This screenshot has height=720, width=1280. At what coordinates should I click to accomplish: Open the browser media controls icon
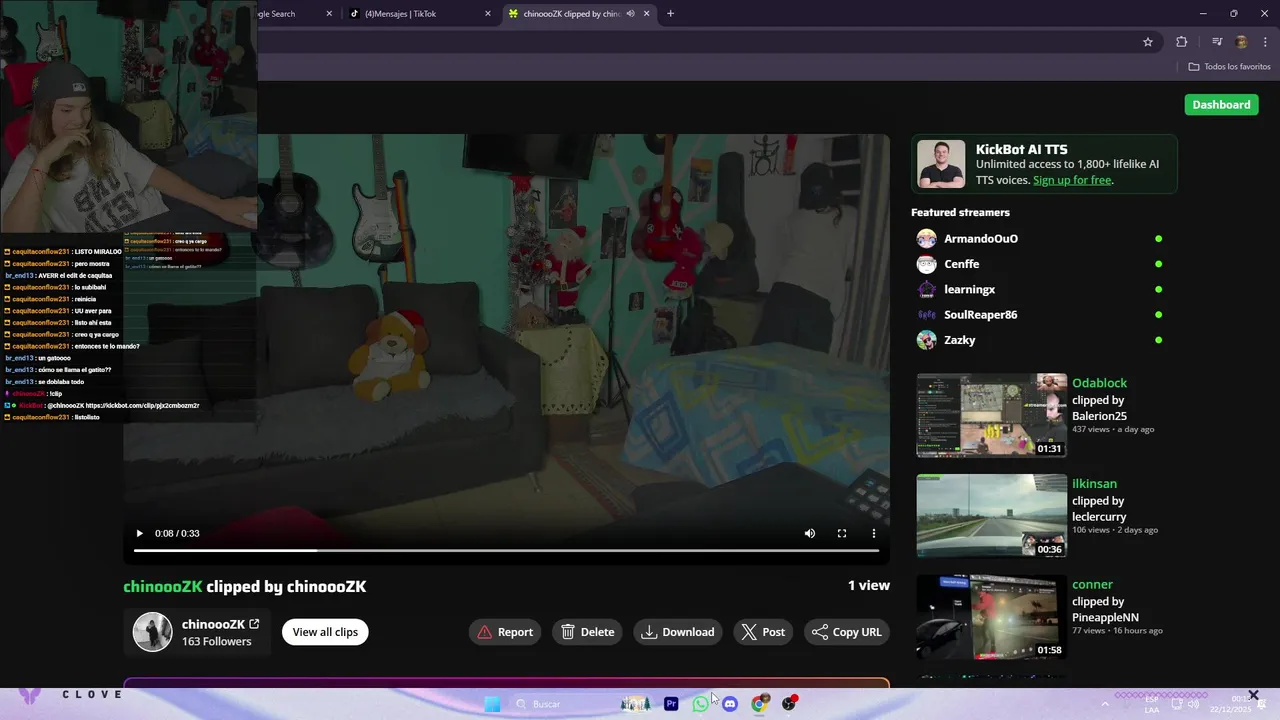(x=1217, y=42)
